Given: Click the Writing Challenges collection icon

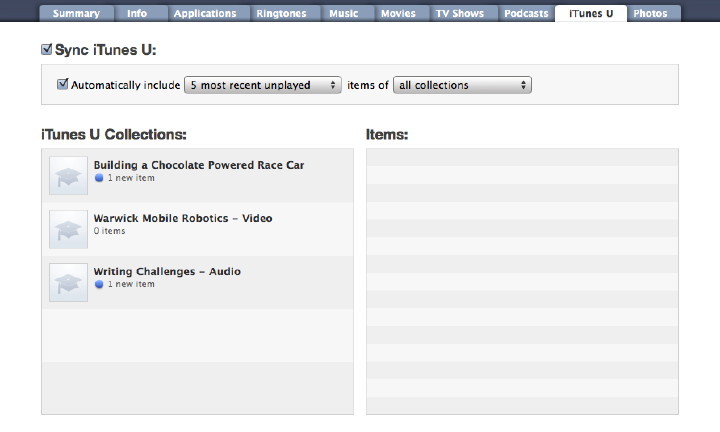Looking at the screenshot, I should 68,282.
